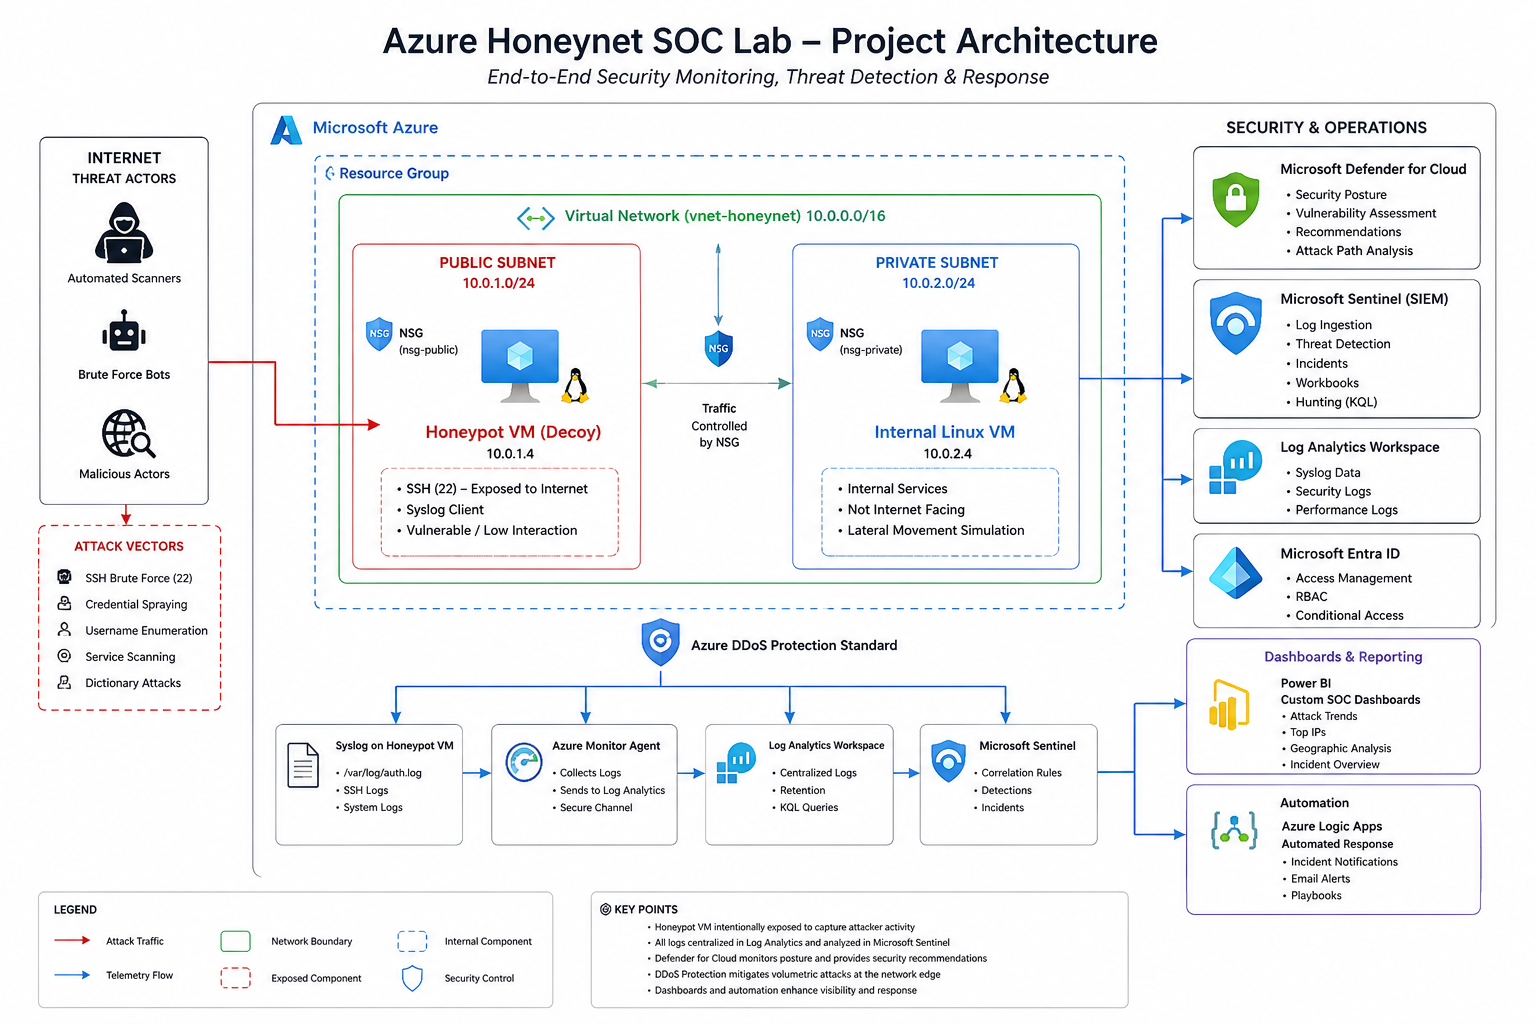Click the Key Points target icon
The height and width of the screenshot is (1024, 1536).
click(x=605, y=909)
